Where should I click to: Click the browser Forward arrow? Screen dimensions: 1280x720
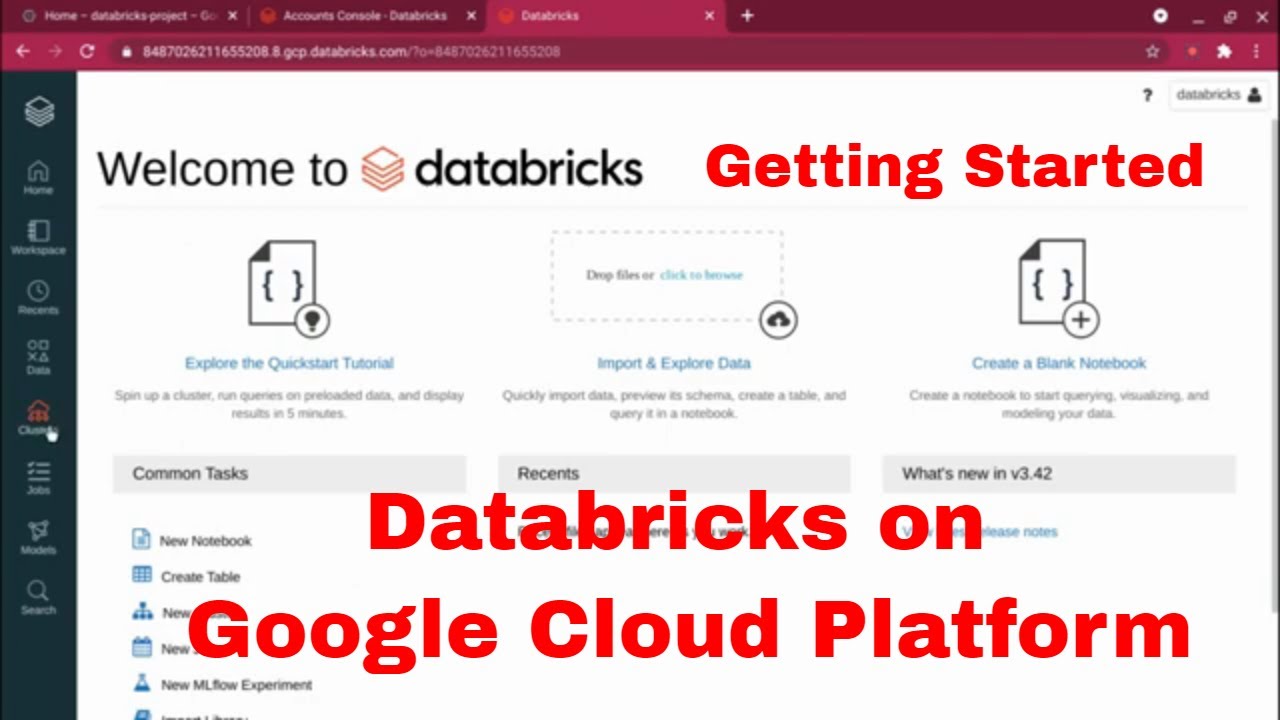click(x=55, y=51)
